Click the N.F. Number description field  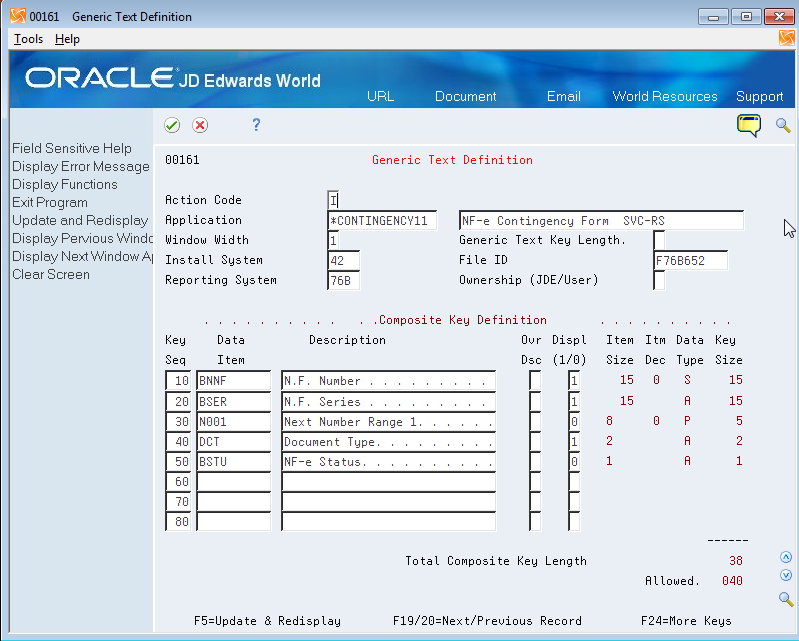pos(389,381)
